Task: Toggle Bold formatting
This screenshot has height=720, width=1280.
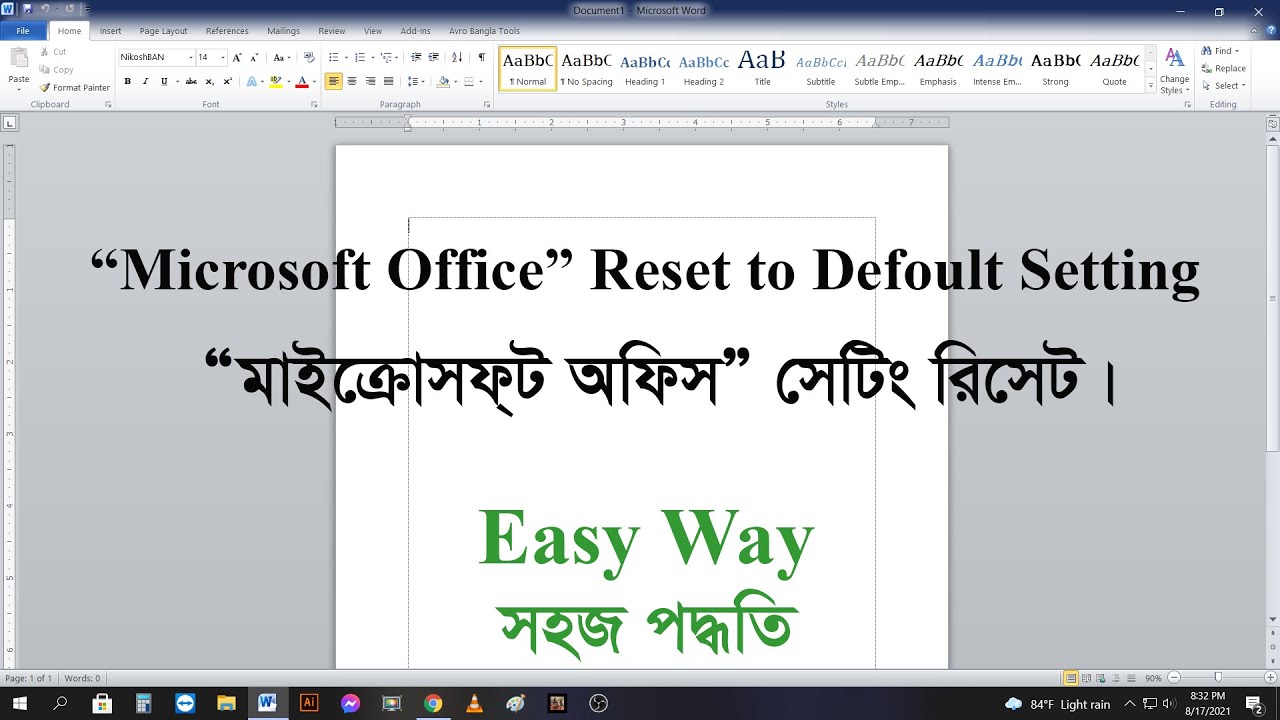Action: click(x=127, y=82)
